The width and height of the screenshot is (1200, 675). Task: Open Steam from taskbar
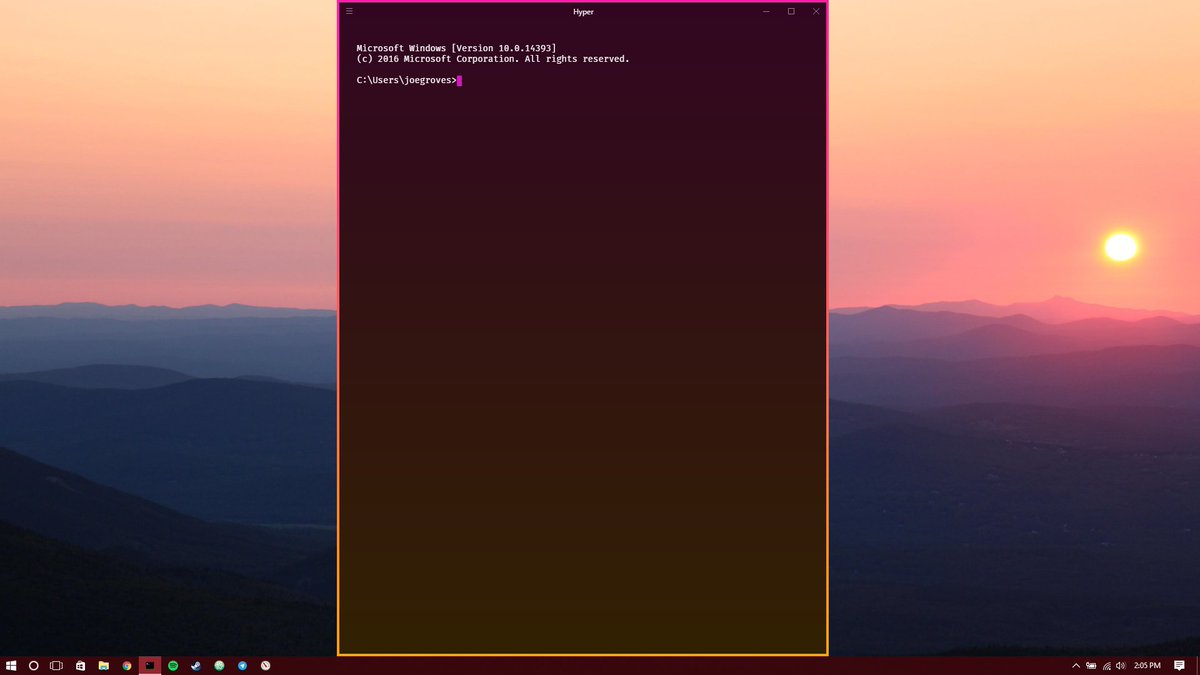pos(196,665)
